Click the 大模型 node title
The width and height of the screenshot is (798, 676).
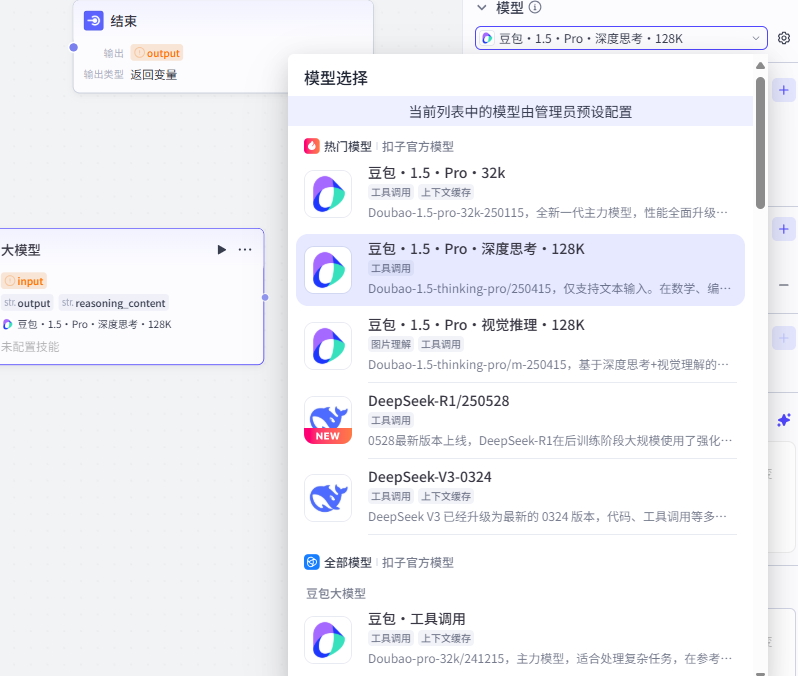21,250
